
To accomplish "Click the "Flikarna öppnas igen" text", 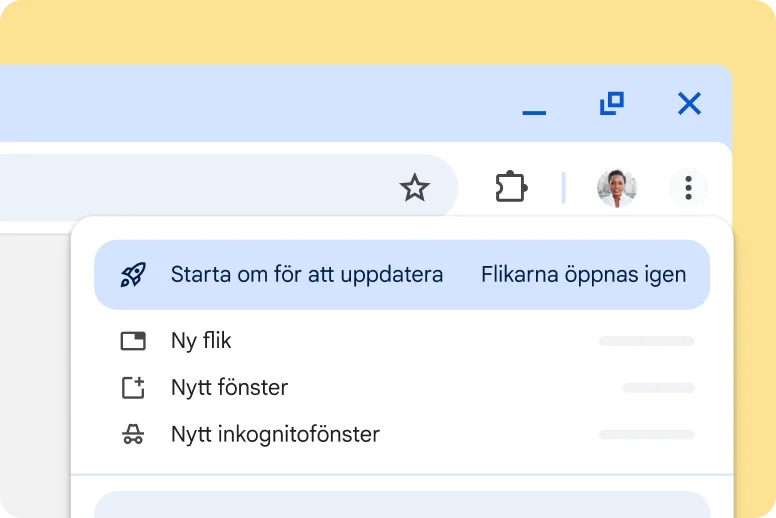I will coord(583,275).
